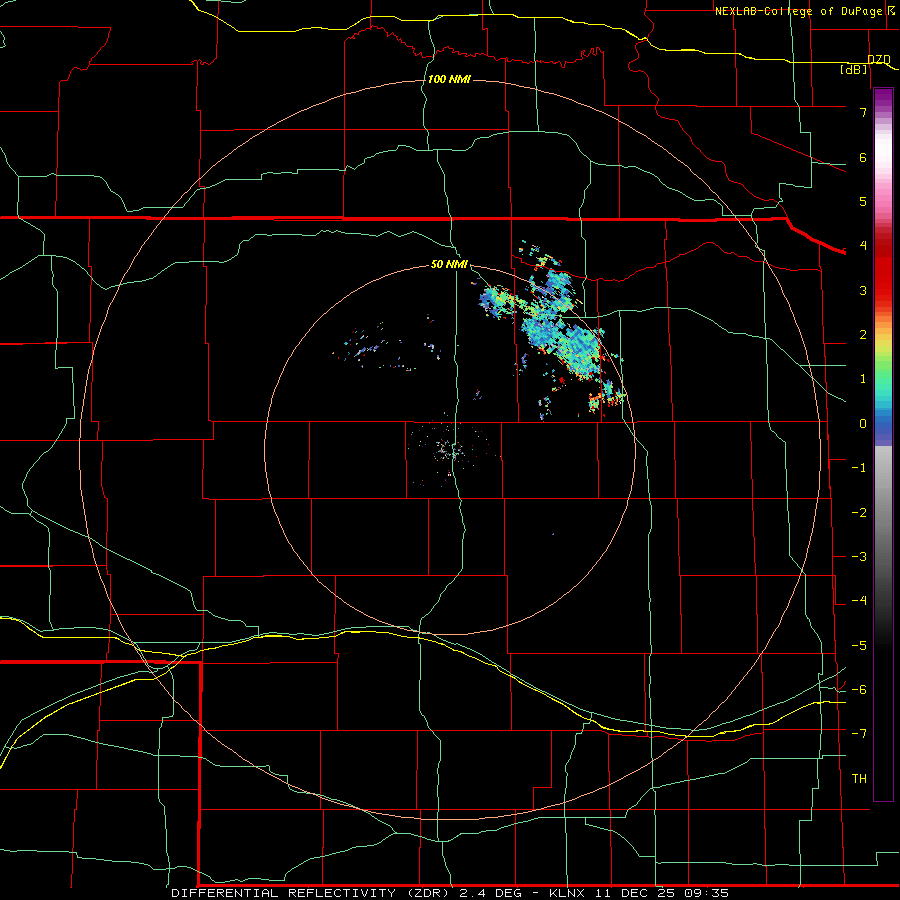Click the TH threshold scale label
The height and width of the screenshot is (900, 900).
point(859,779)
